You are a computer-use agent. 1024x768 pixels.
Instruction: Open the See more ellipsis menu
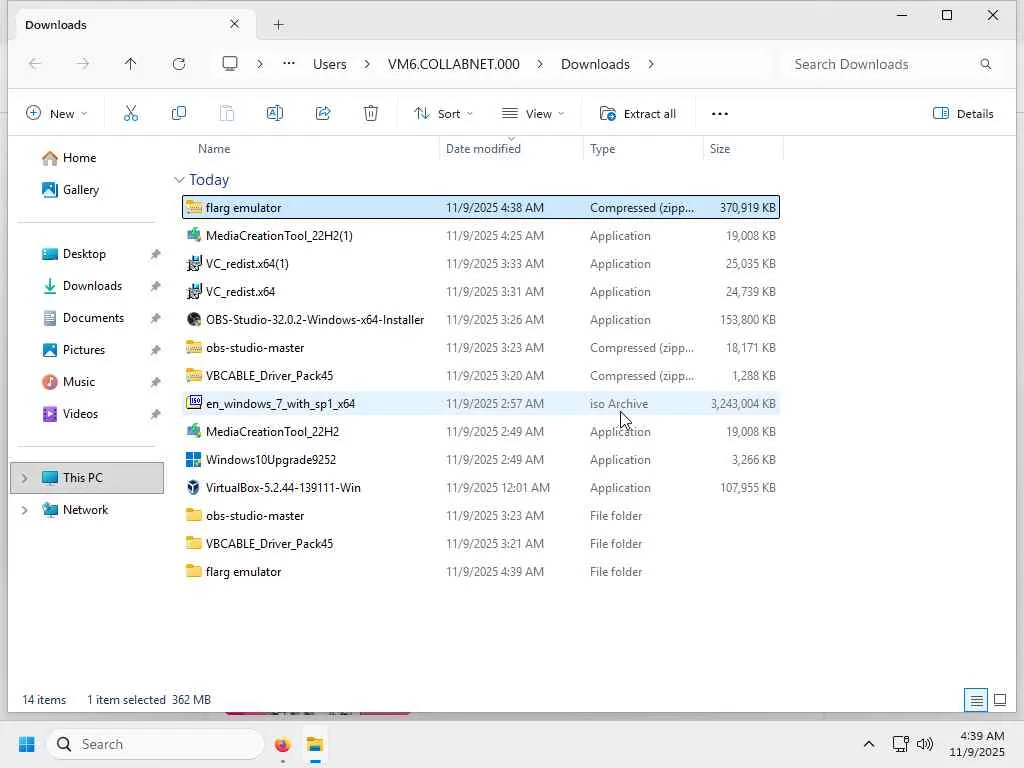(x=720, y=114)
